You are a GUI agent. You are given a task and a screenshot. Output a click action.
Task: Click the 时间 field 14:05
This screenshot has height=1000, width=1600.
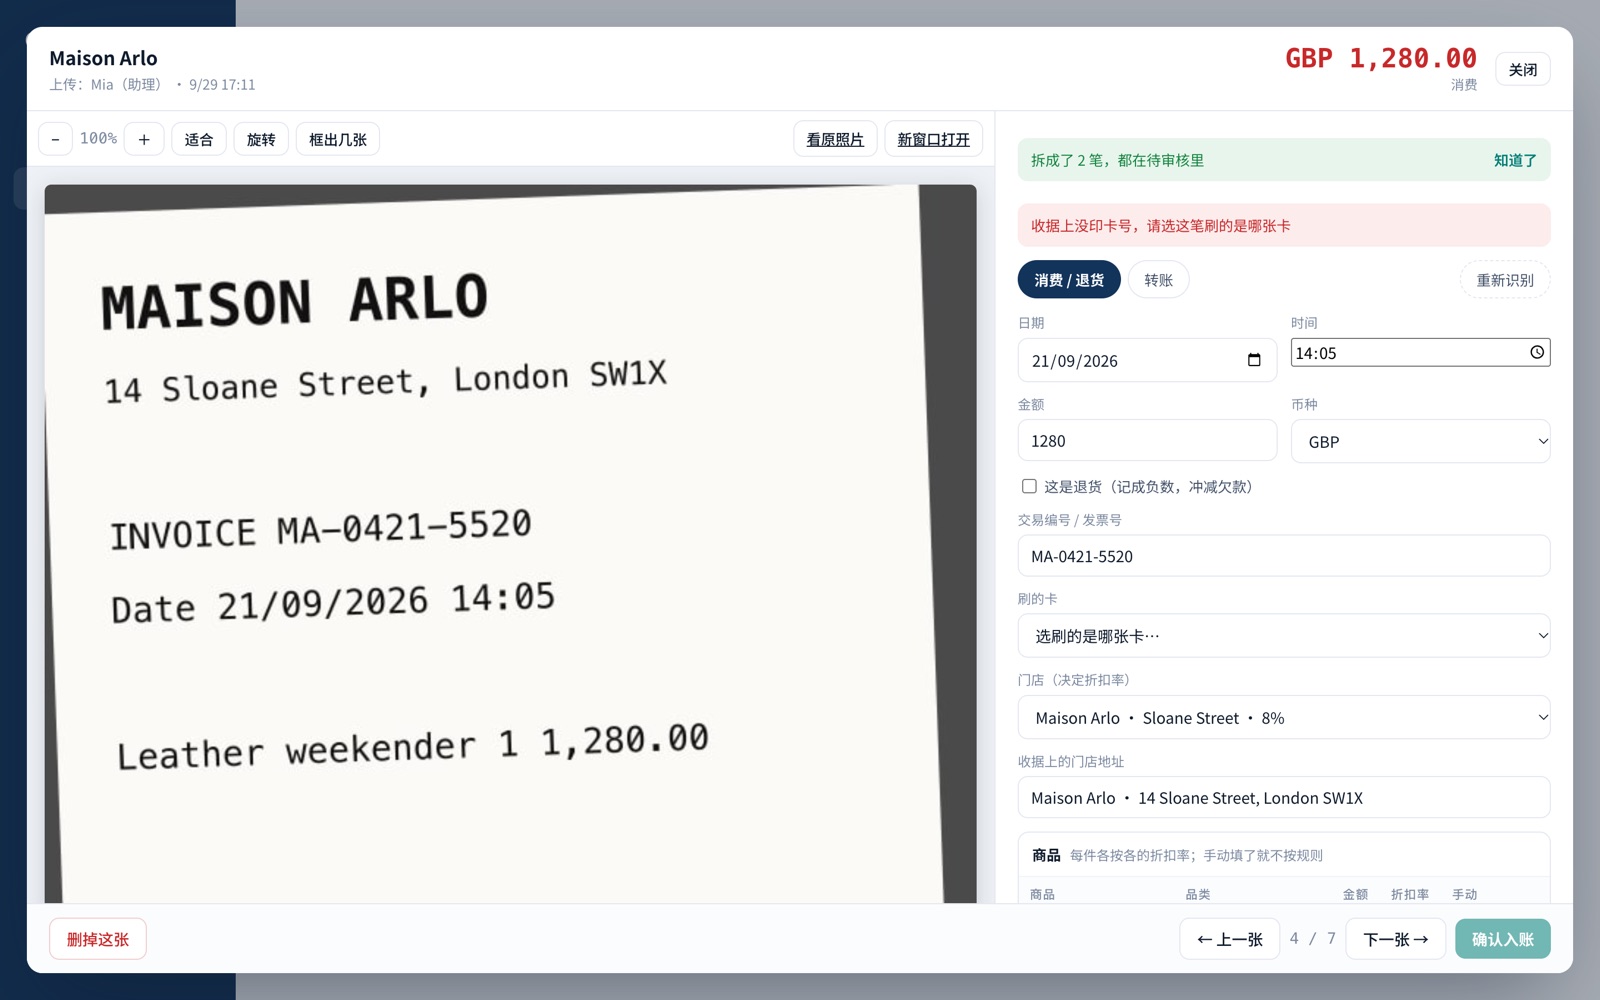coord(1420,352)
